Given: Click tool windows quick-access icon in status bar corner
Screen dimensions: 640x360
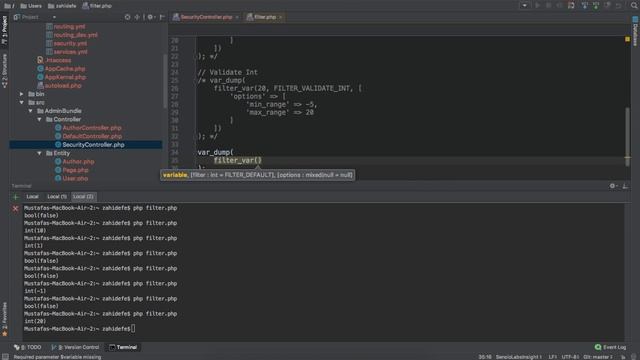Looking at the screenshot, I should 5,357.
